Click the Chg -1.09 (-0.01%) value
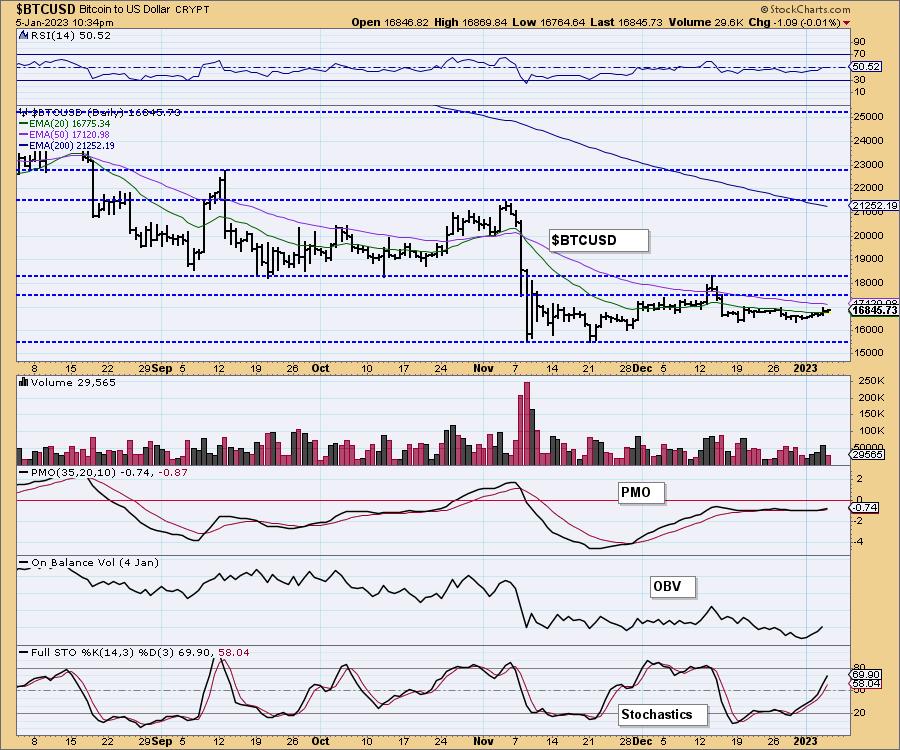This screenshot has width=900, height=750. tap(795, 22)
